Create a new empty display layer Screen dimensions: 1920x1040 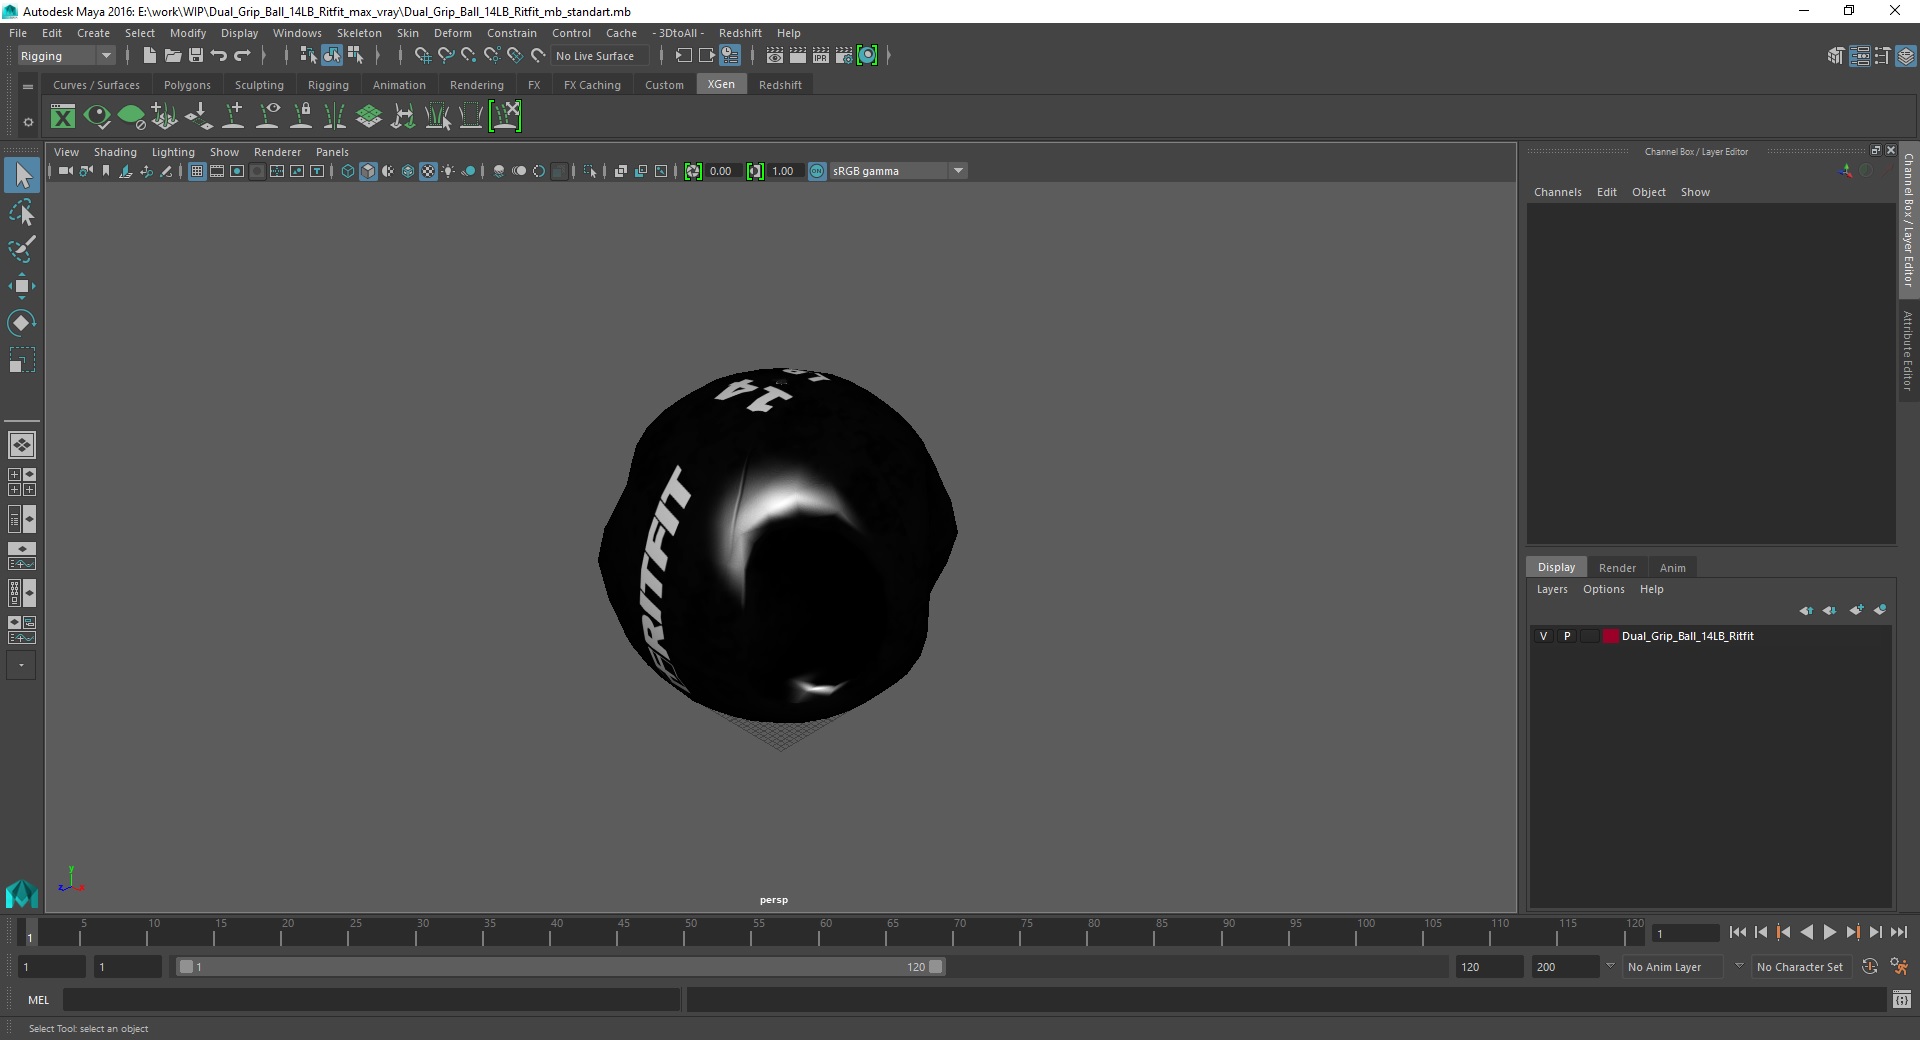point(1856,610)
